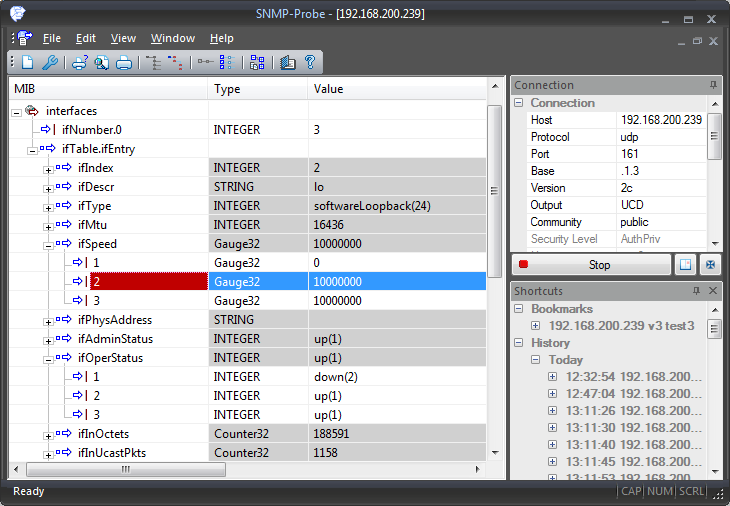This screenshot has height=506, width=730.
Task: Expand the ifAdminStatus node
Action: 48,341
